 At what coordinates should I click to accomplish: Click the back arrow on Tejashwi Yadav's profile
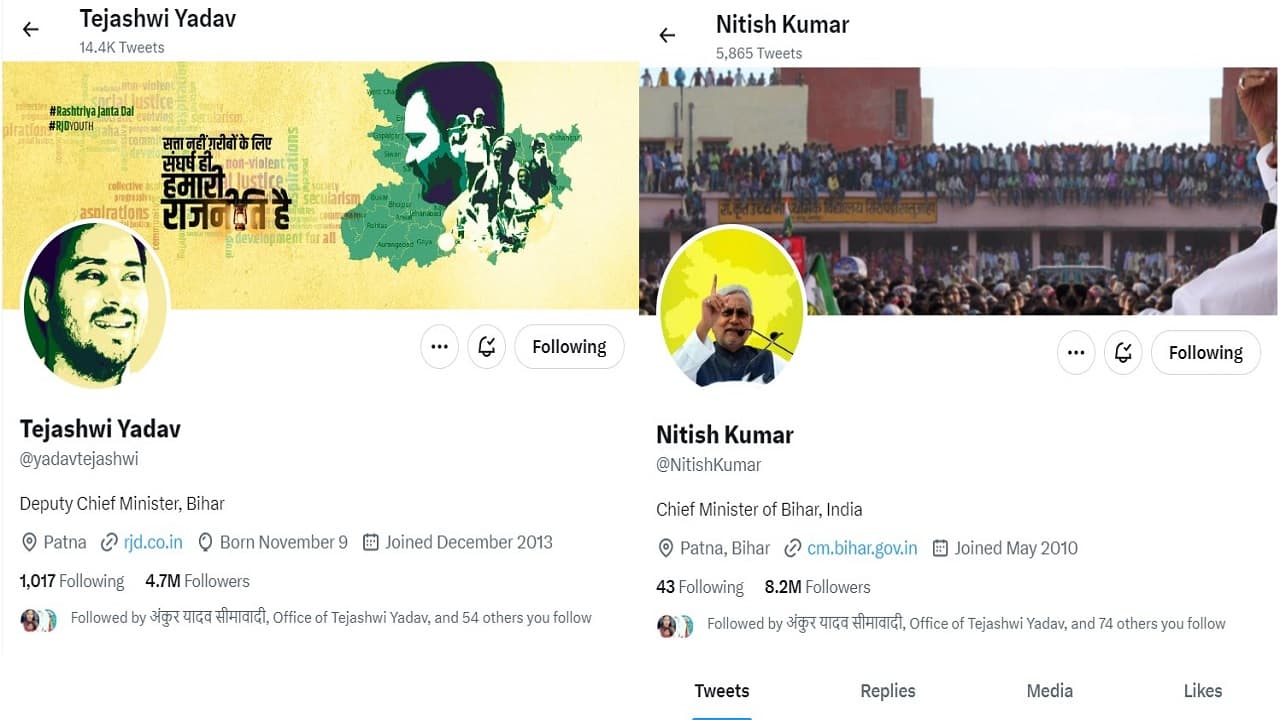[30, 29]
